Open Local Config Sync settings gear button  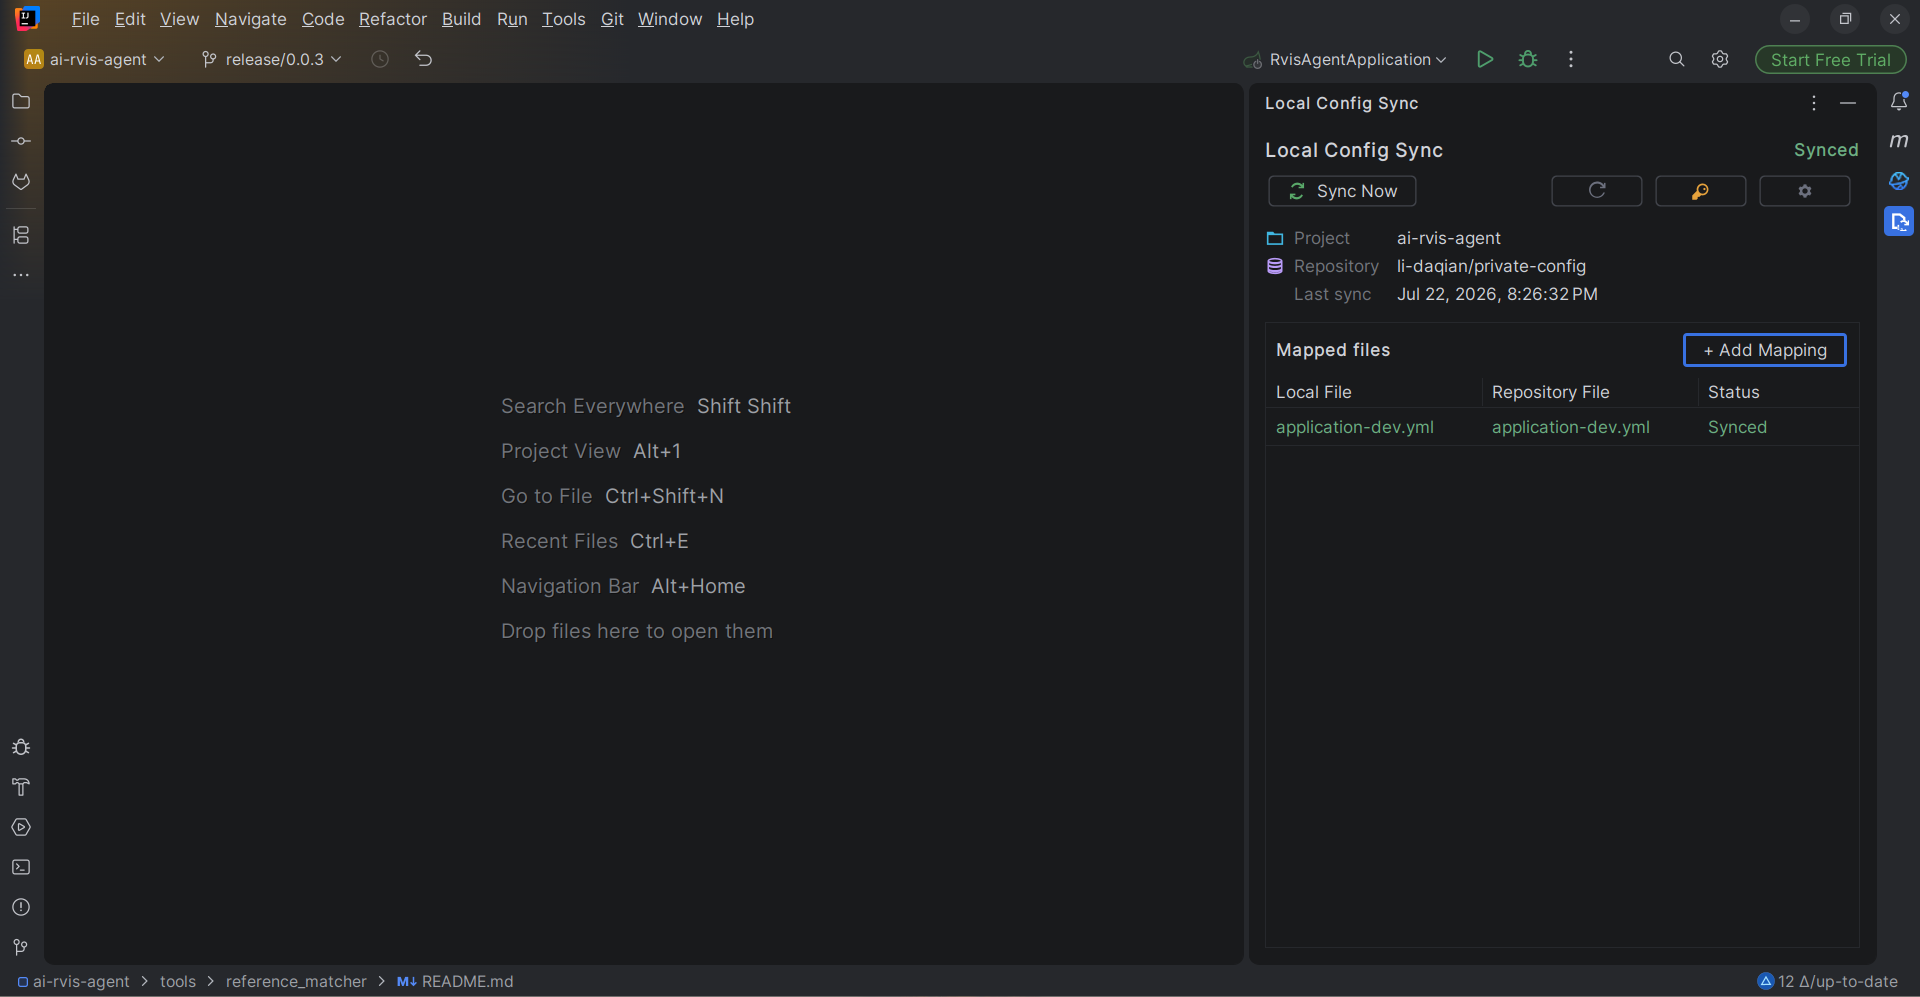tap(1805, 191)
